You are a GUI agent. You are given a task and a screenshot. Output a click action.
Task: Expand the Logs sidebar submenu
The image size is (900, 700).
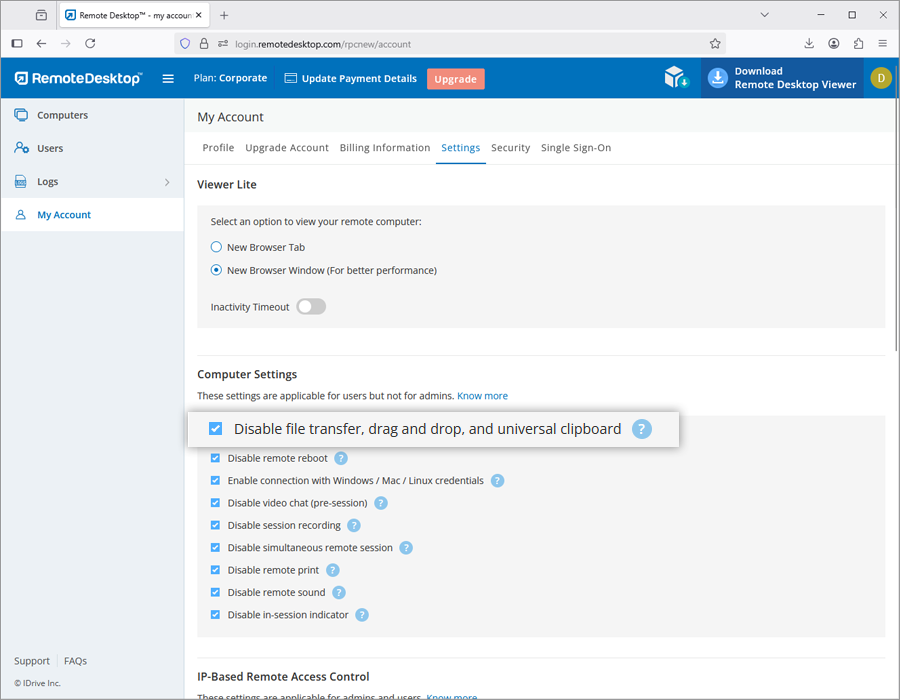(x=167, y=182)
